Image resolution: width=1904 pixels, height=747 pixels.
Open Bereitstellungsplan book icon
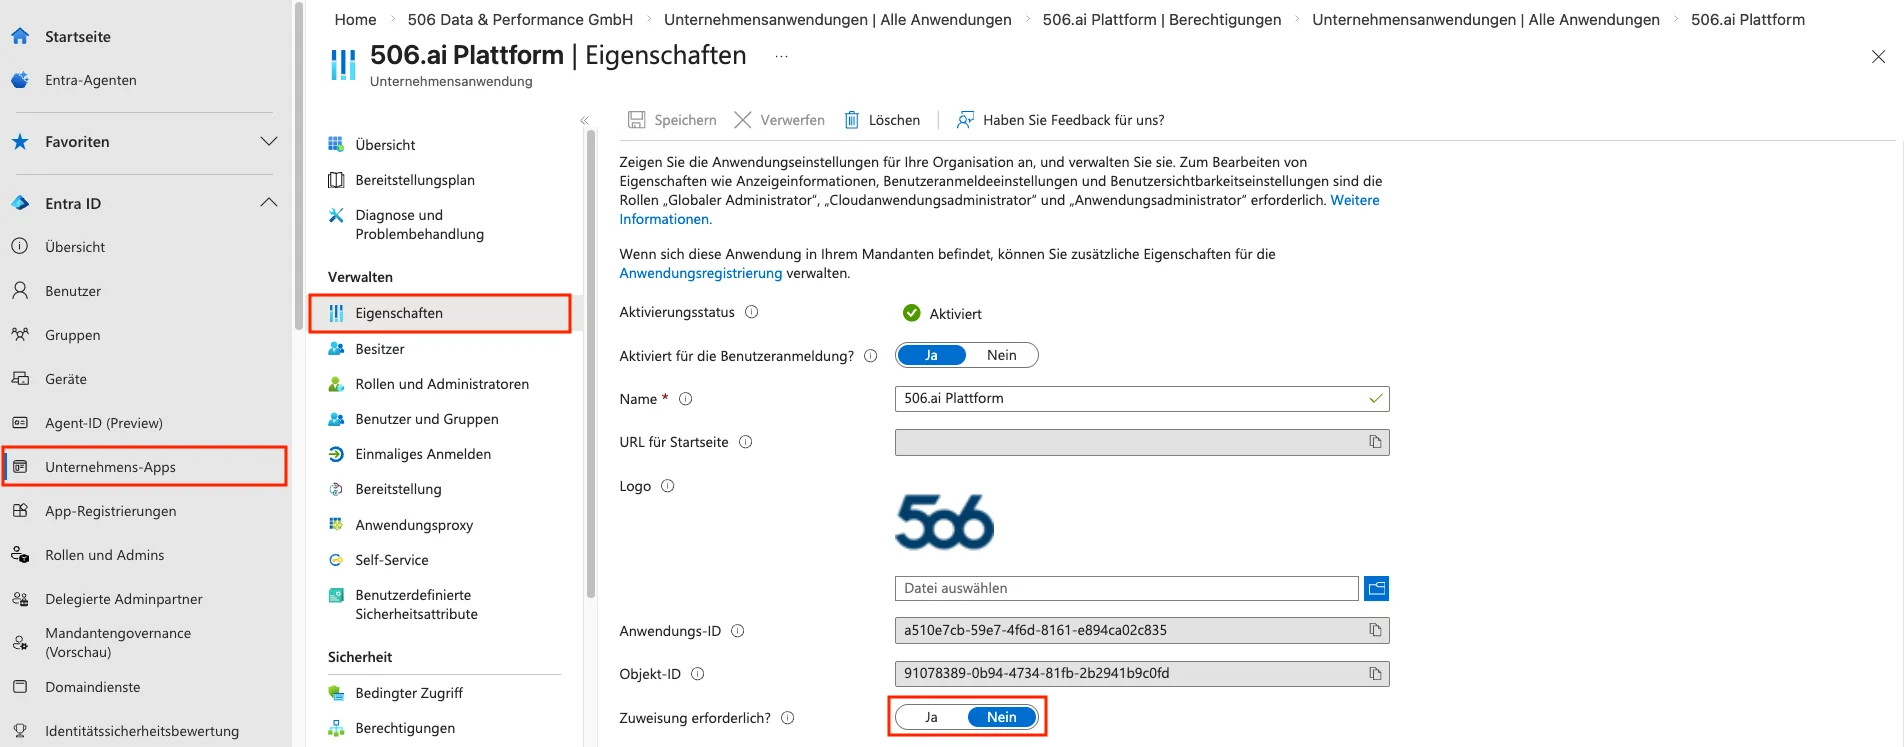pos(336,180)
